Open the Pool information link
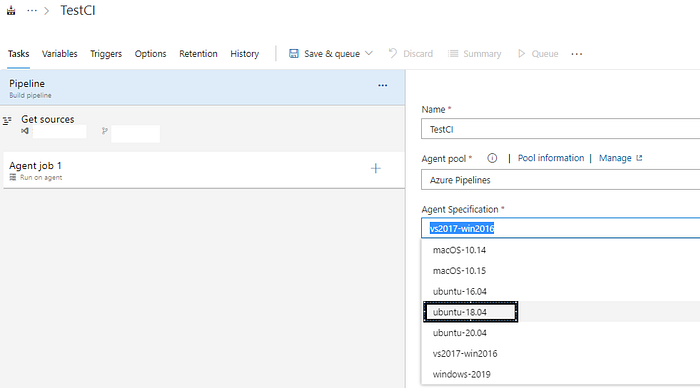Image resolution: width=700 pixels, height=388 pixels. tap(550, 158)
